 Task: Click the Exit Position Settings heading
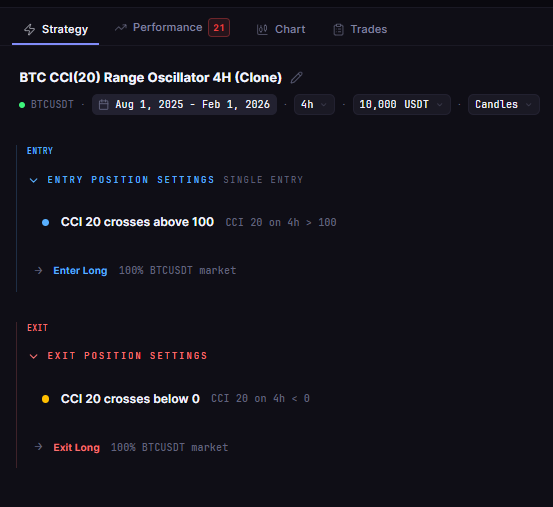[127, 356]
